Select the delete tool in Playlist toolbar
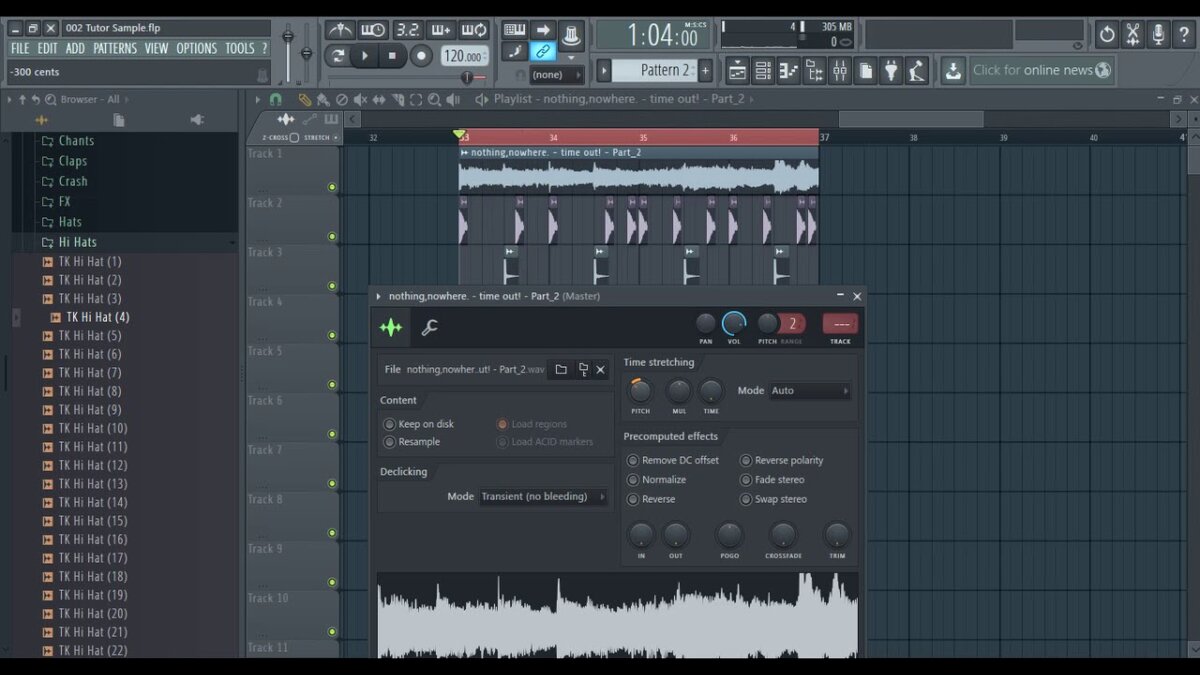The height and width of the screenshot is (675, 1200). tap(342, 99)
